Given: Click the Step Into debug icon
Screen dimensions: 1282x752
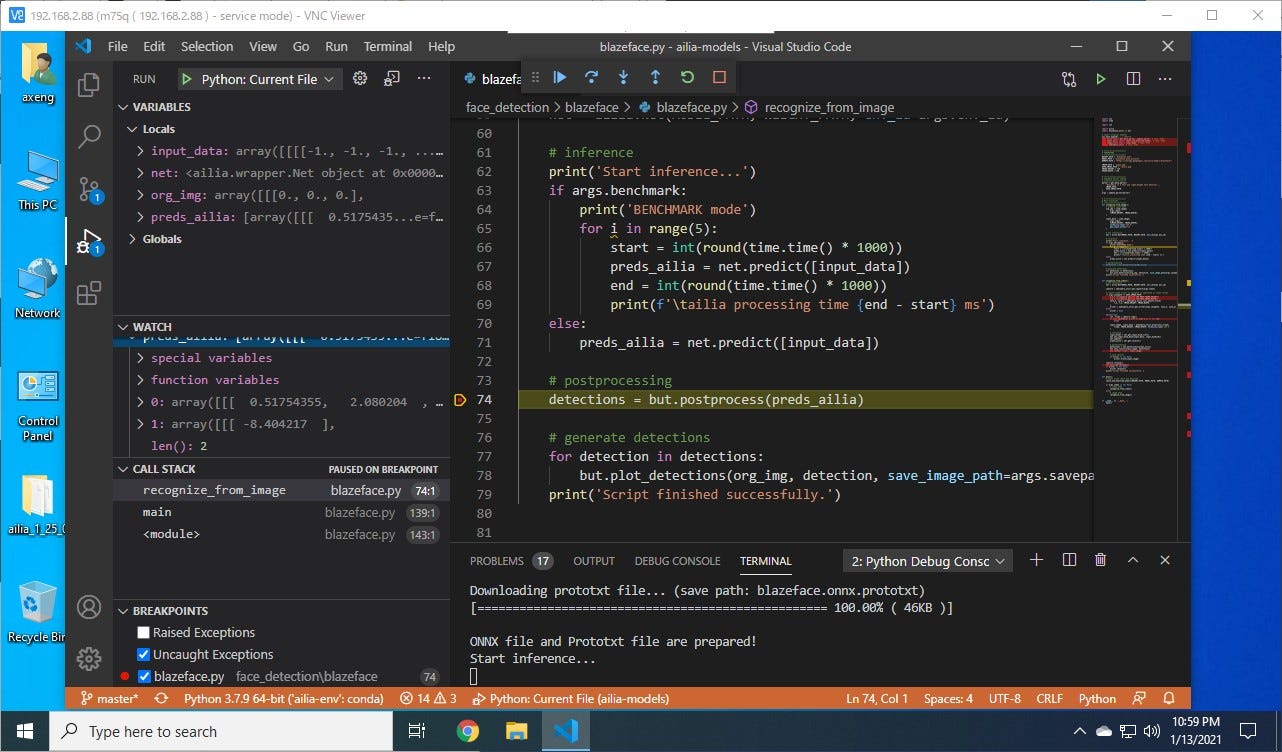Looking at the screenshot, I should [622, 77].
